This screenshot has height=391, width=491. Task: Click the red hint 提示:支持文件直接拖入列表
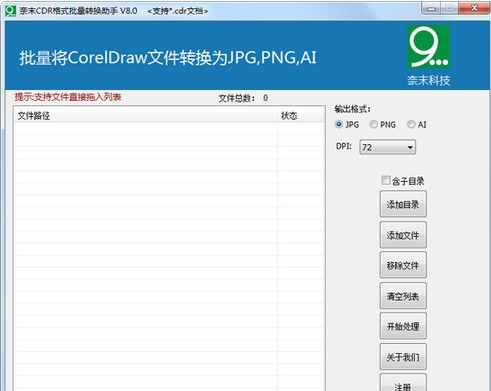click(x=68, y=97)
